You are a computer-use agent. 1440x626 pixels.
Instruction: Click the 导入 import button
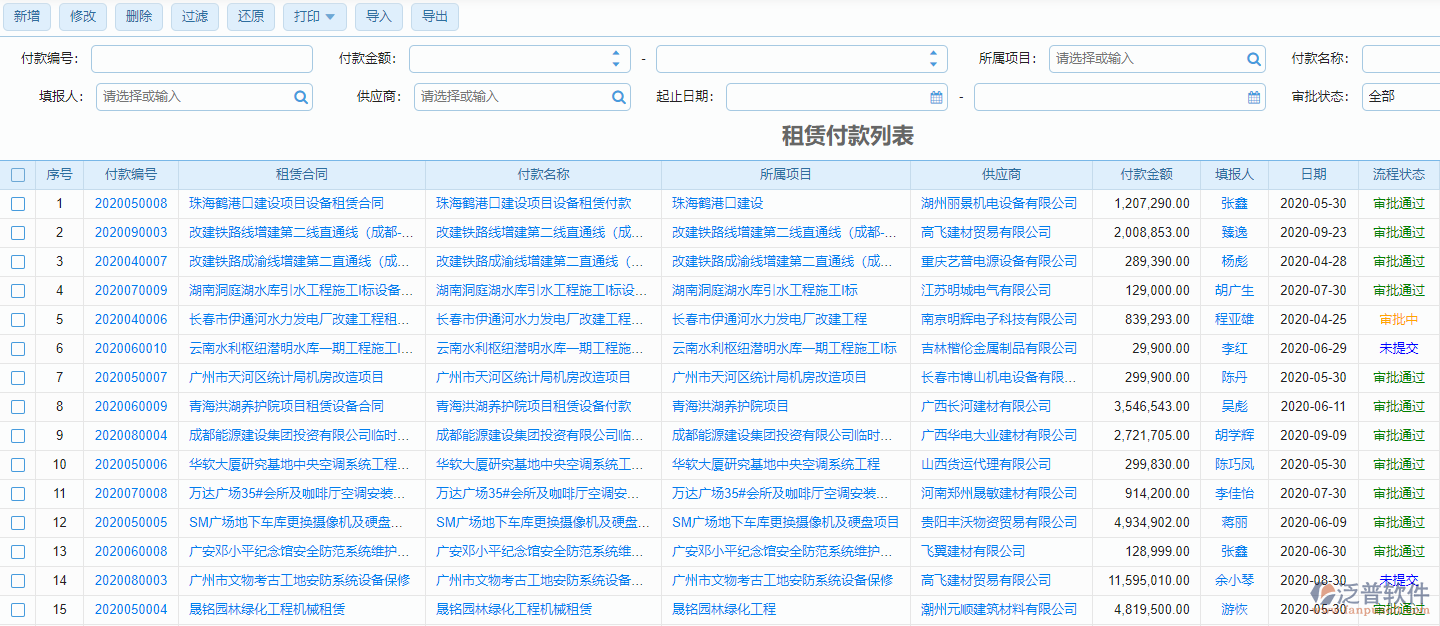pyautogui.click(x=378, y=16)
